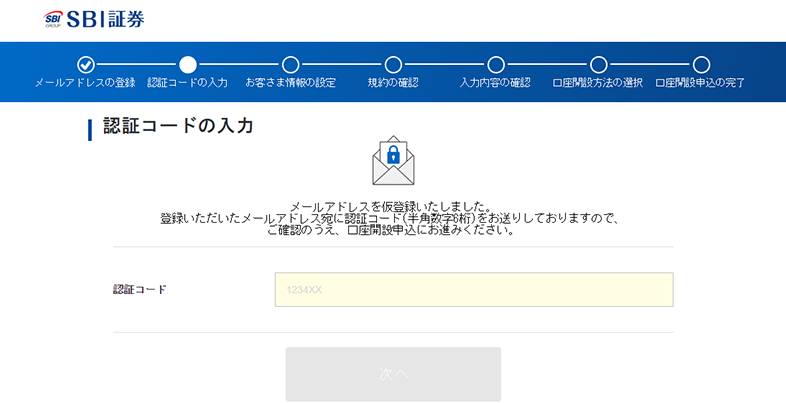Click the final step circle above 口座開設申込の完了
Image resolution: width=786 pixels, height=403 pixels.
click(x=701, y=64)
